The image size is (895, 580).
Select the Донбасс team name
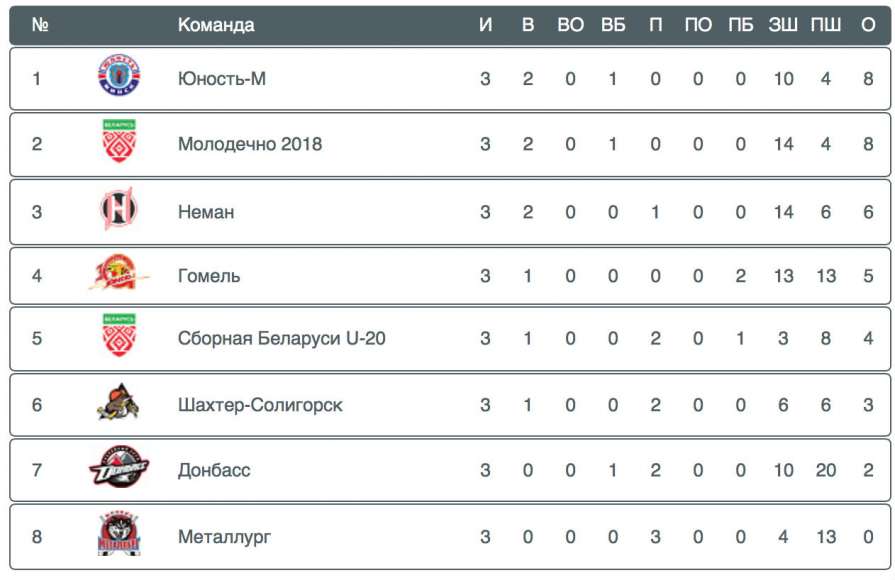(214, 470)
